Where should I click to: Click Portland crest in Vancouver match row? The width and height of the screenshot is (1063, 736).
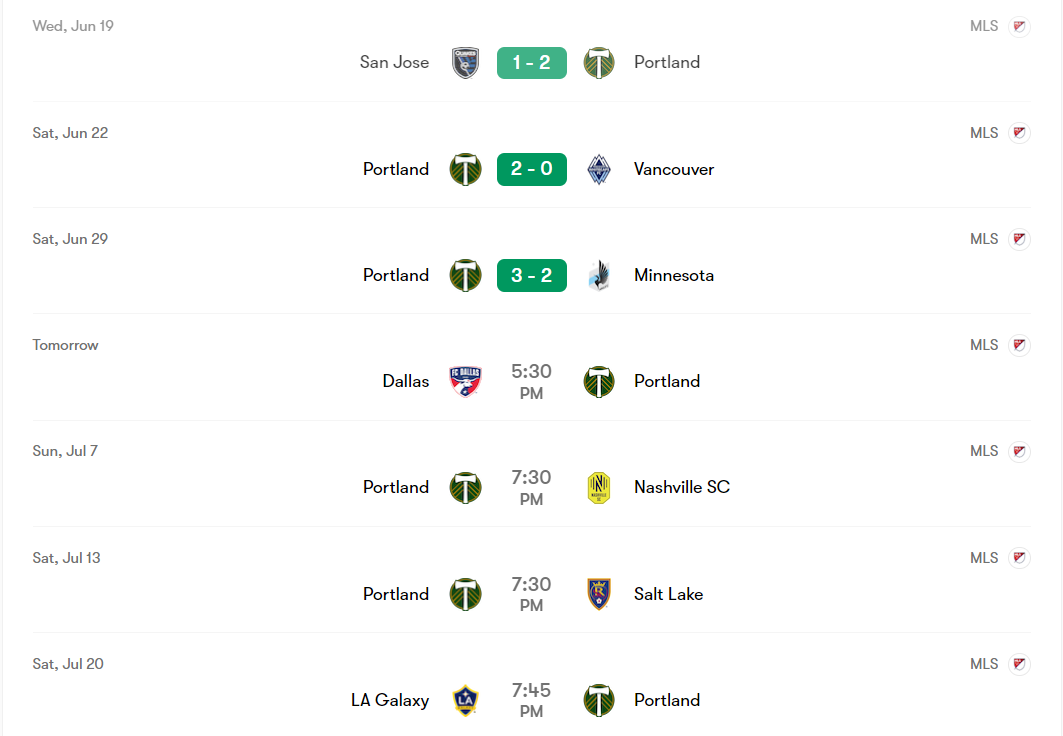pos(465,169)
